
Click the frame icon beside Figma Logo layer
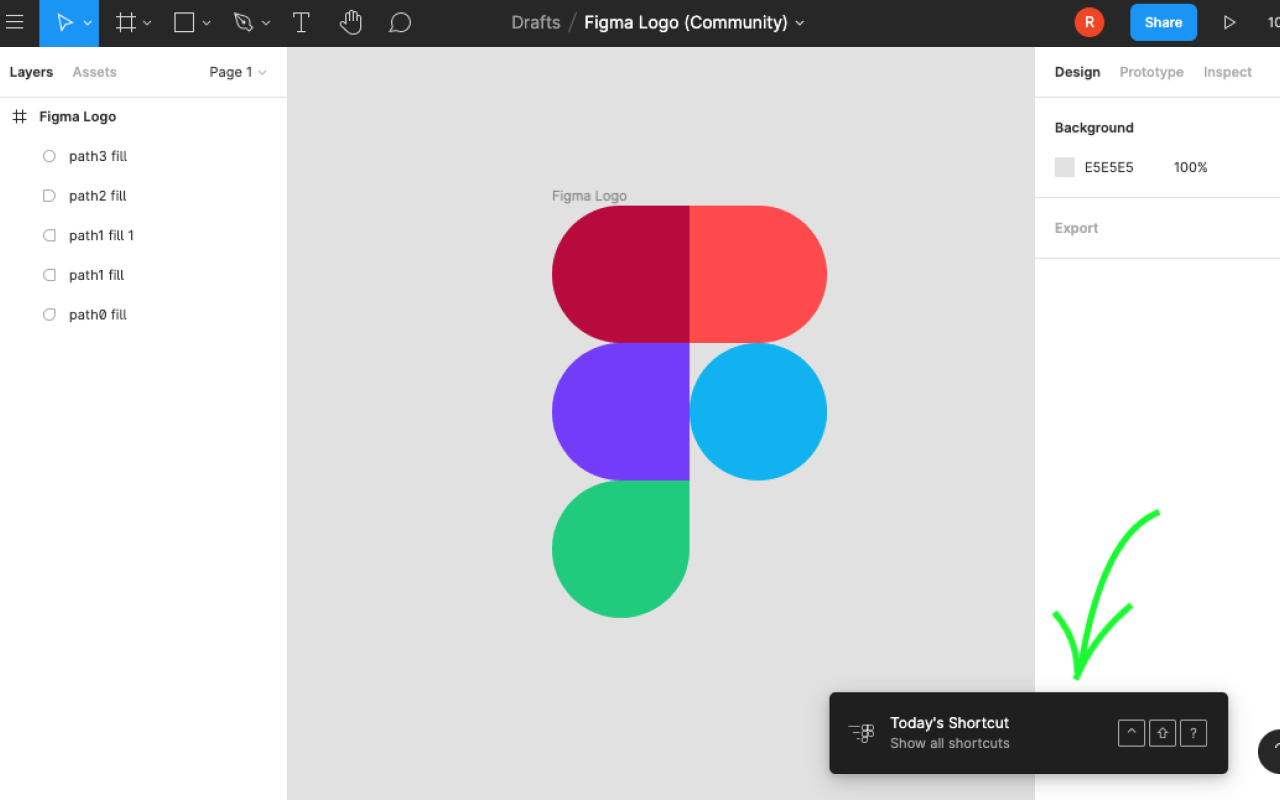[19, 117]
